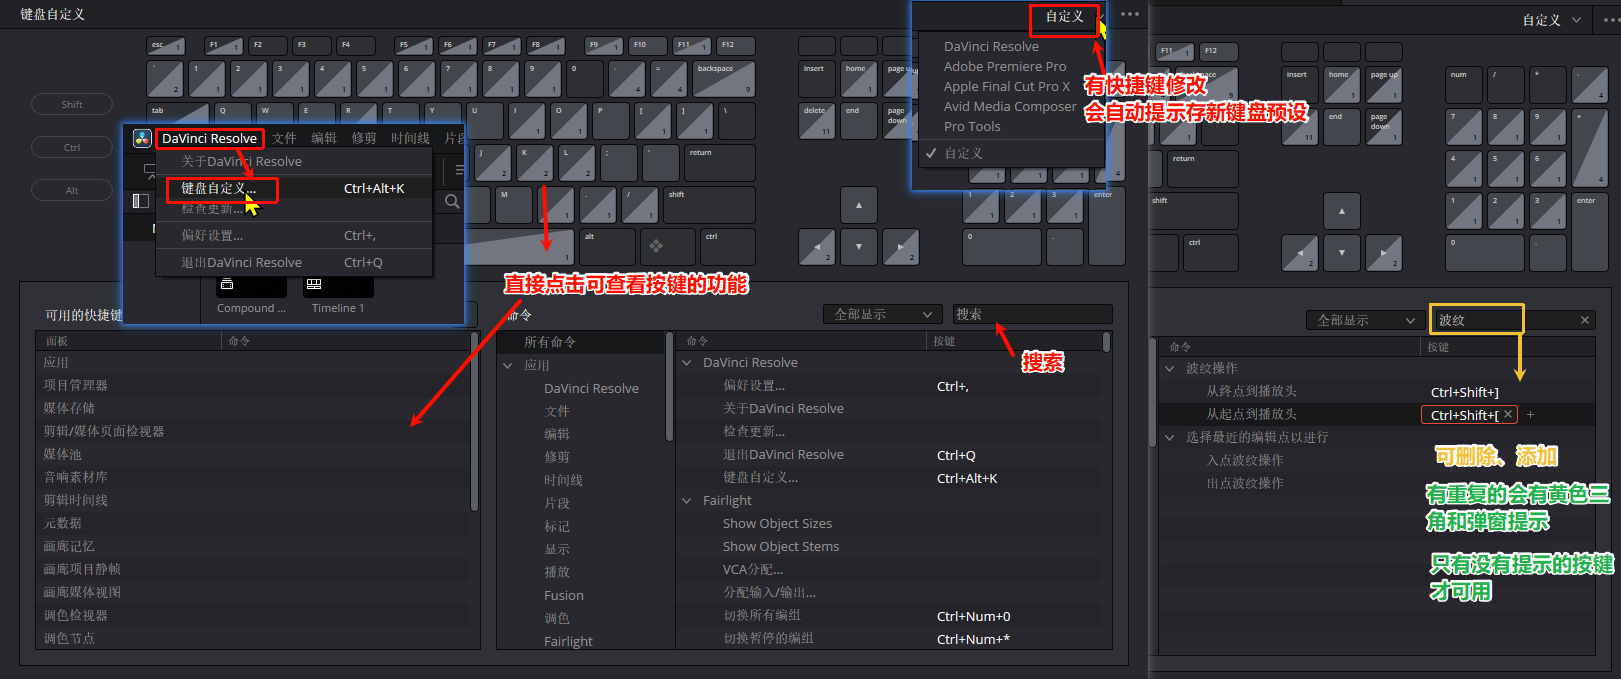The image size is (1621, 679).
Task: Select the 从终点到播放头 command row
Action: click(x=1376, y=391)
